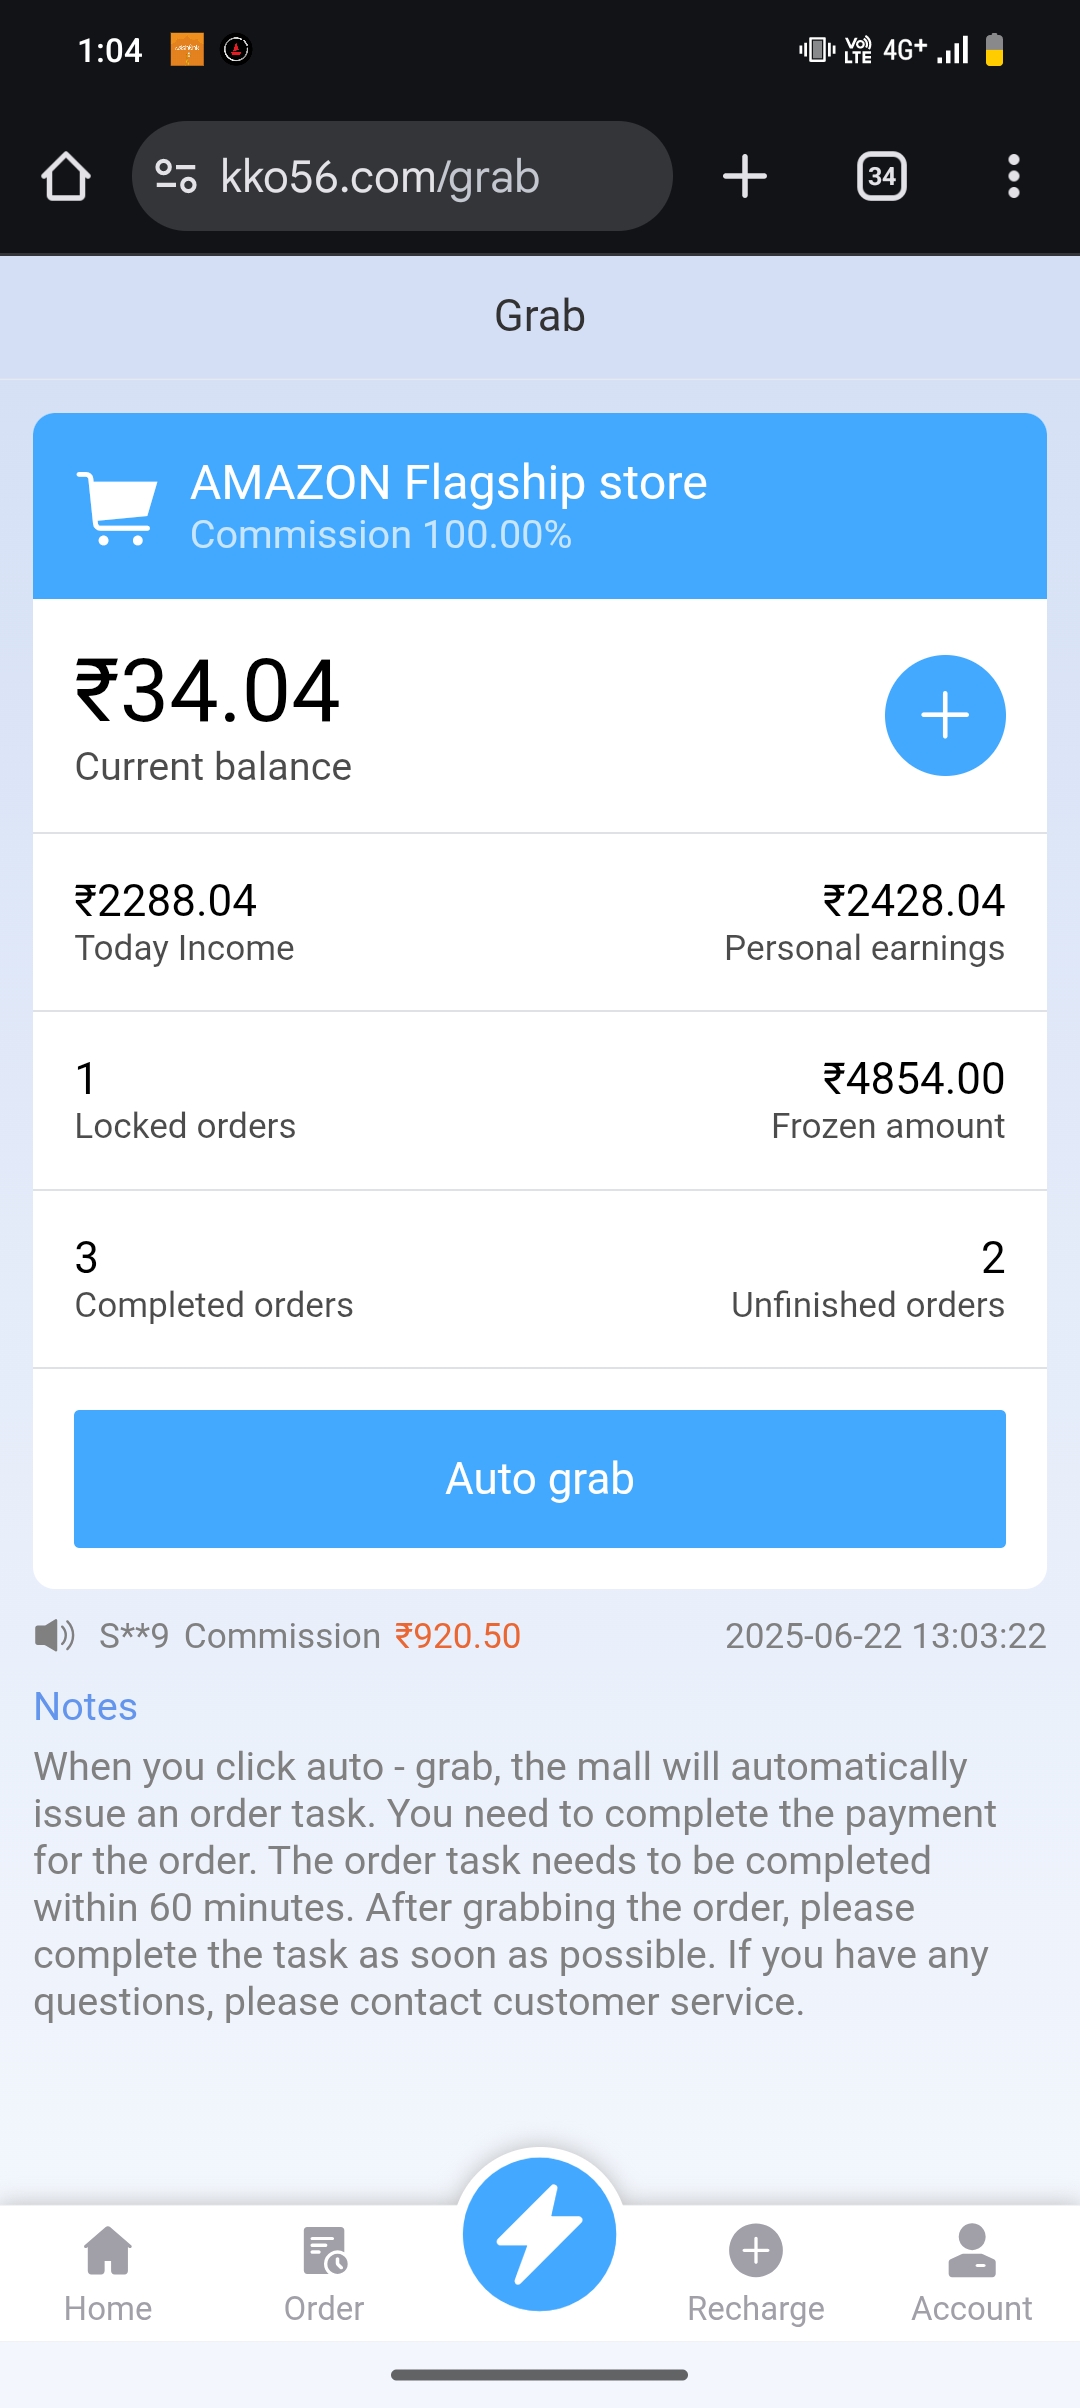This screenshot has width=1080, height=2408.
Task: Open a new browser tab
Action: coord(745,177)
